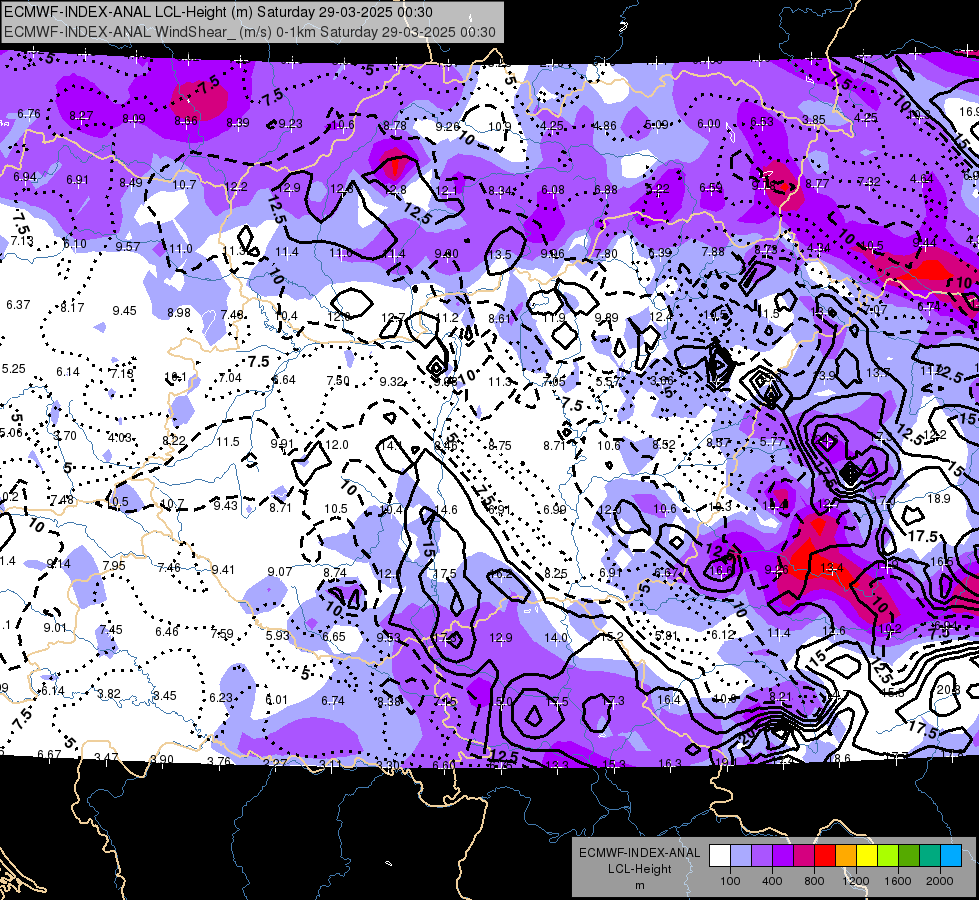Click the shear value 5.25
This screenshot has width=979, height=900.
click(14, 368)
